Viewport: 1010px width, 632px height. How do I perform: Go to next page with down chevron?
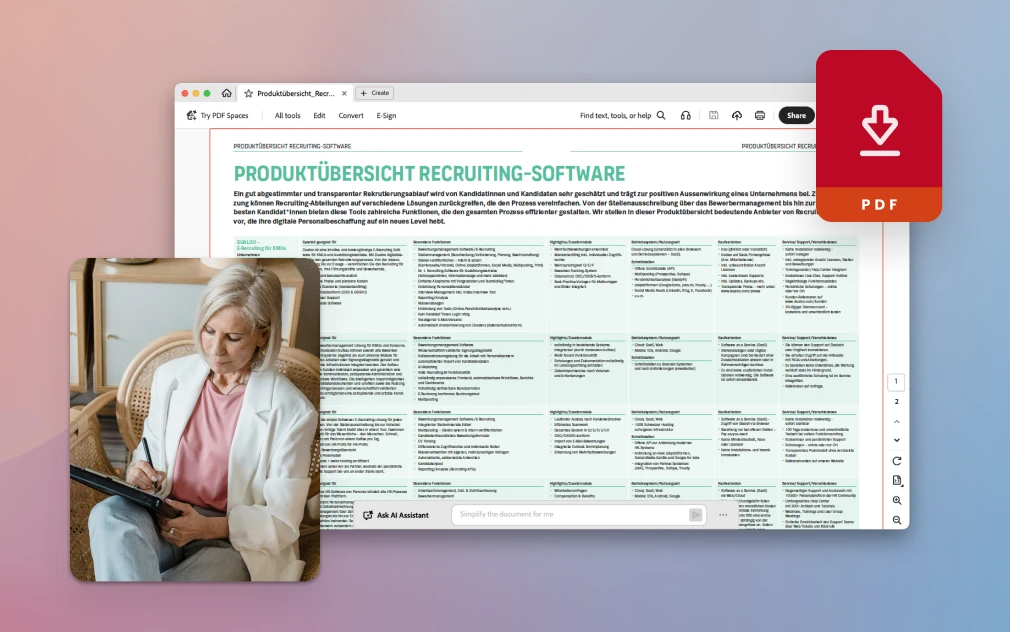897,441
